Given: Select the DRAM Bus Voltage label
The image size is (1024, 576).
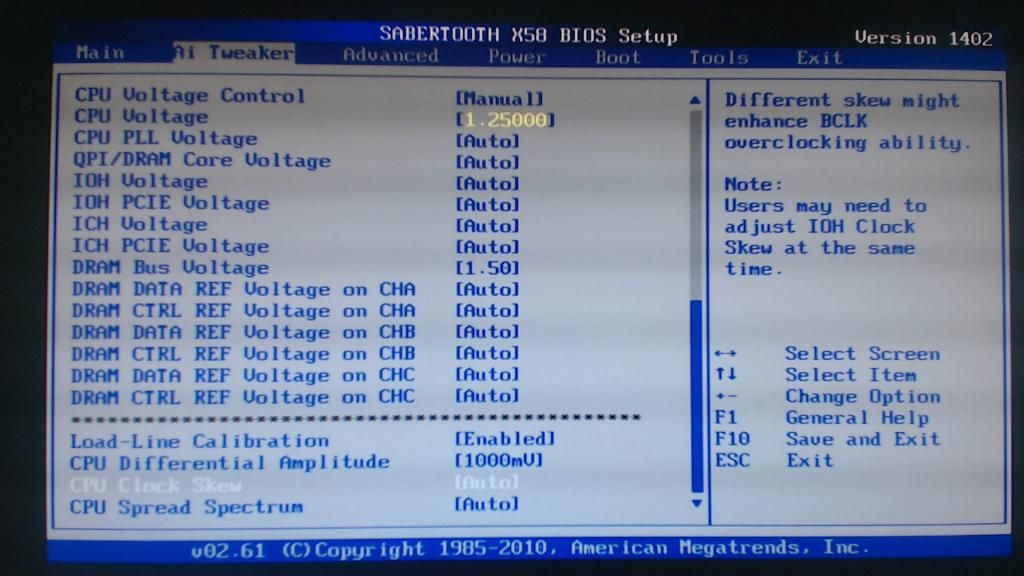Looking at the screenshot, I should (170, 268).
